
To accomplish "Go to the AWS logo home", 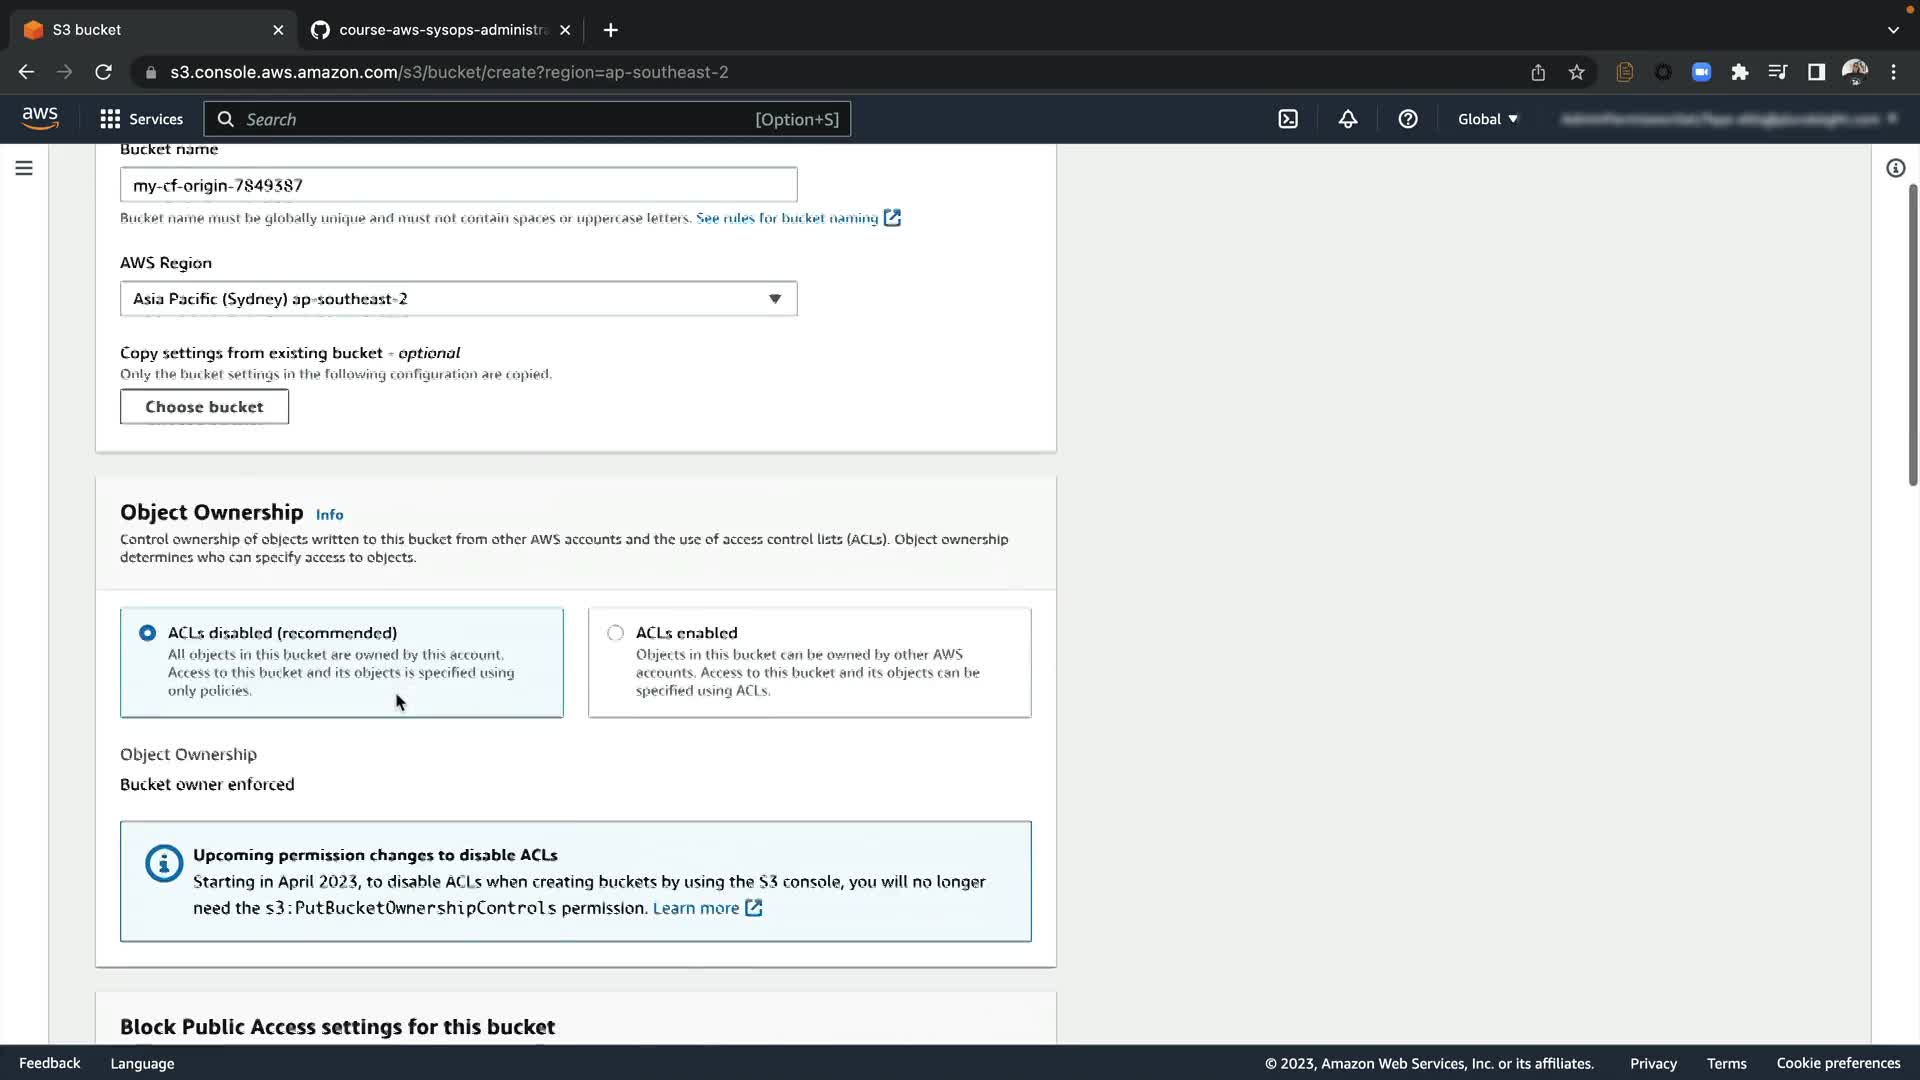I will pyautogui.click(x=40, y=118).
